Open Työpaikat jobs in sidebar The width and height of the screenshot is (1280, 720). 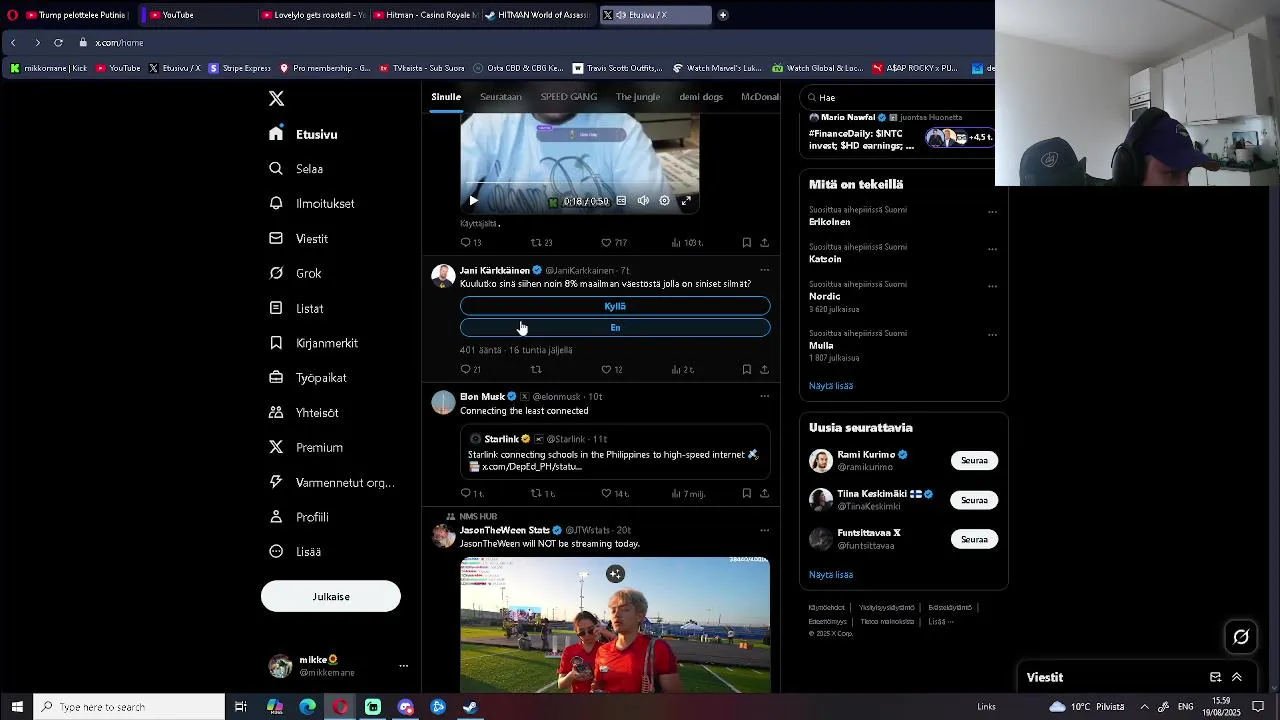[x=308, y=378]
